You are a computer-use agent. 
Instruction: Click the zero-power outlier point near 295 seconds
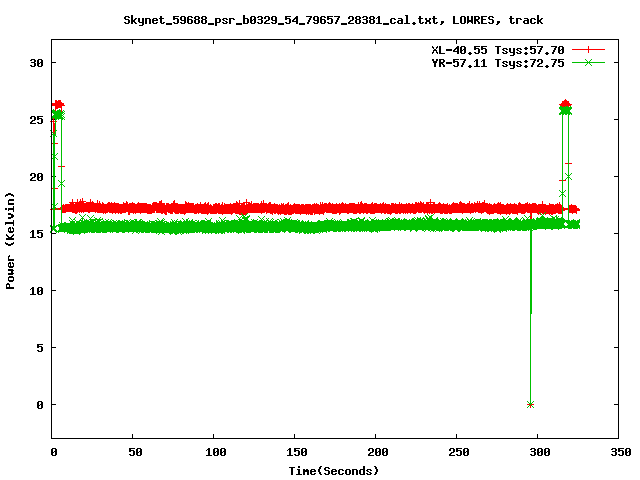point(530,404)
